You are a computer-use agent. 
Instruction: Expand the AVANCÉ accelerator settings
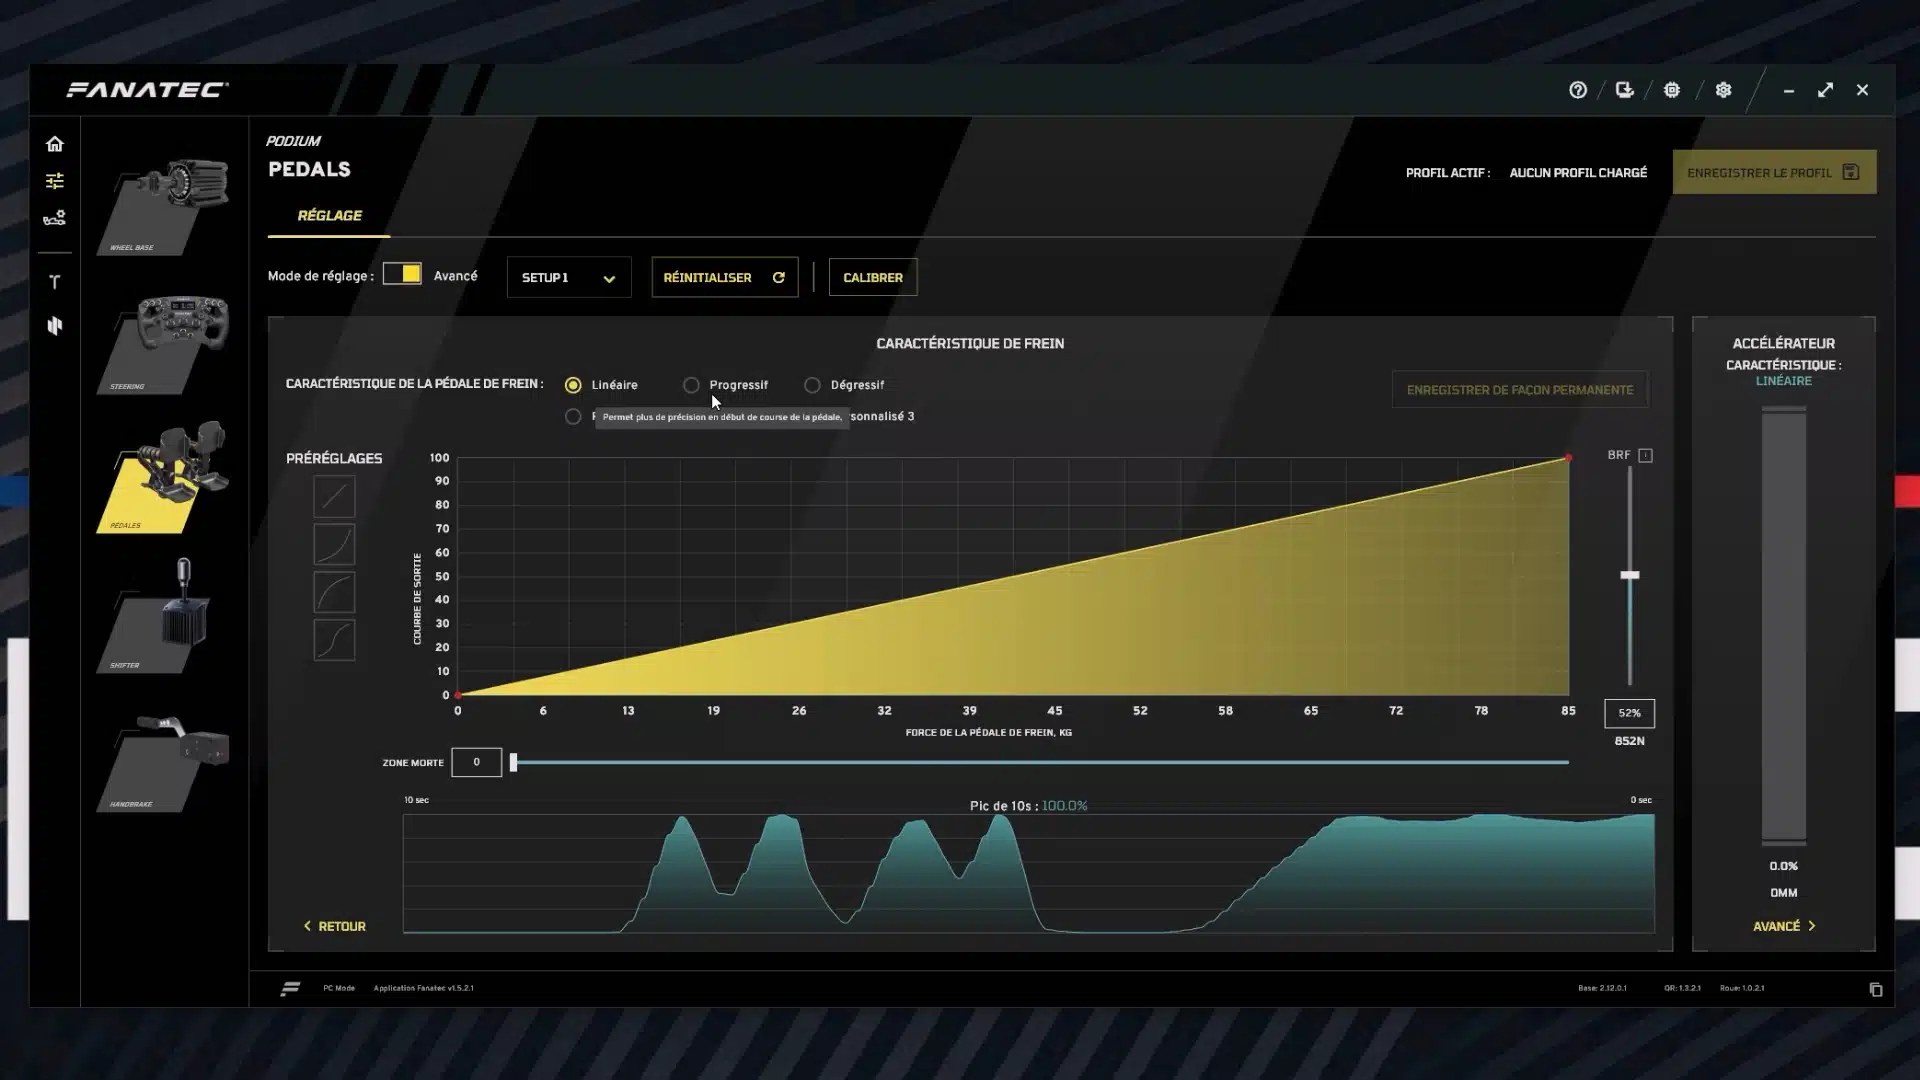pyautogui.click(x=1784, y=926)
